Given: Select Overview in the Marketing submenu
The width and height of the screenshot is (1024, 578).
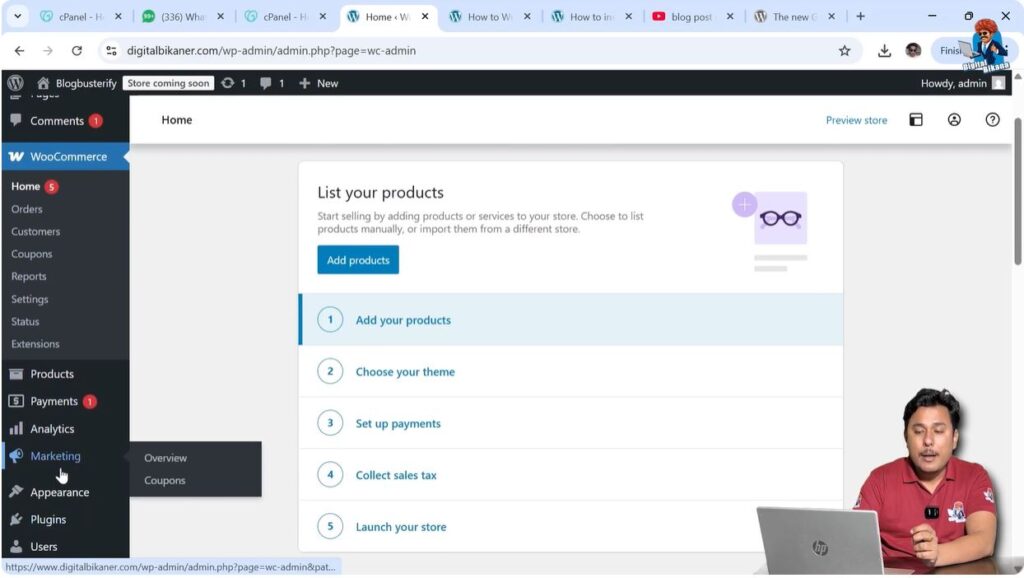Looking at the screenshot, I should [166, 457].
